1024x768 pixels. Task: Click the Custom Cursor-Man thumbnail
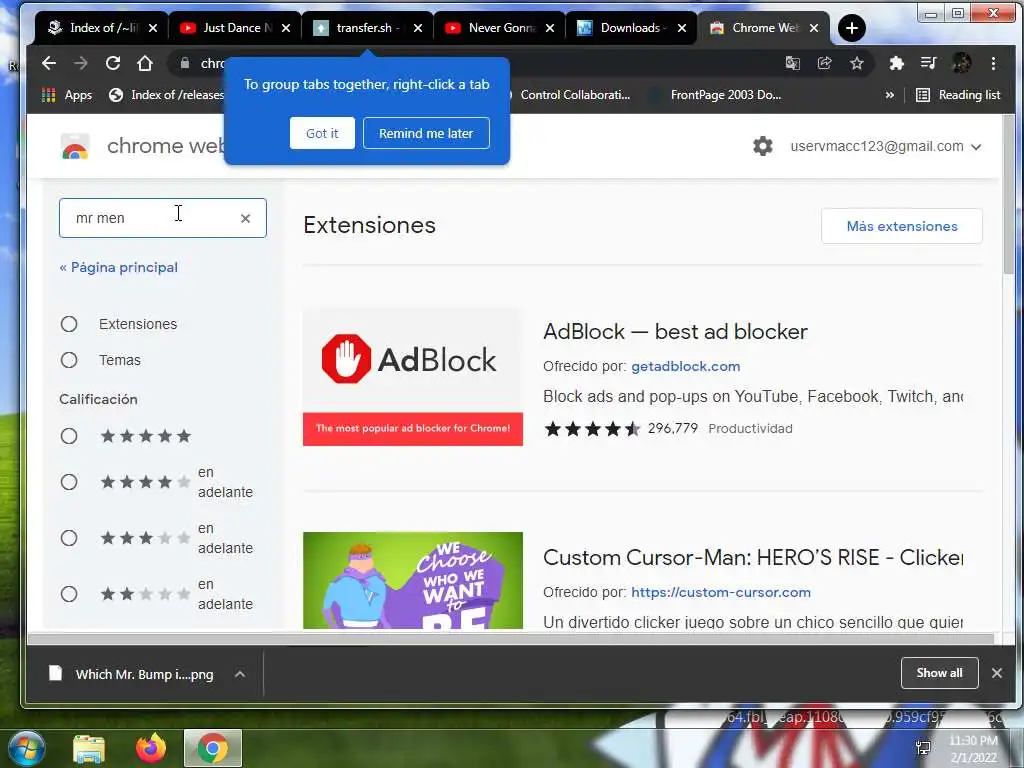[413, 581]
